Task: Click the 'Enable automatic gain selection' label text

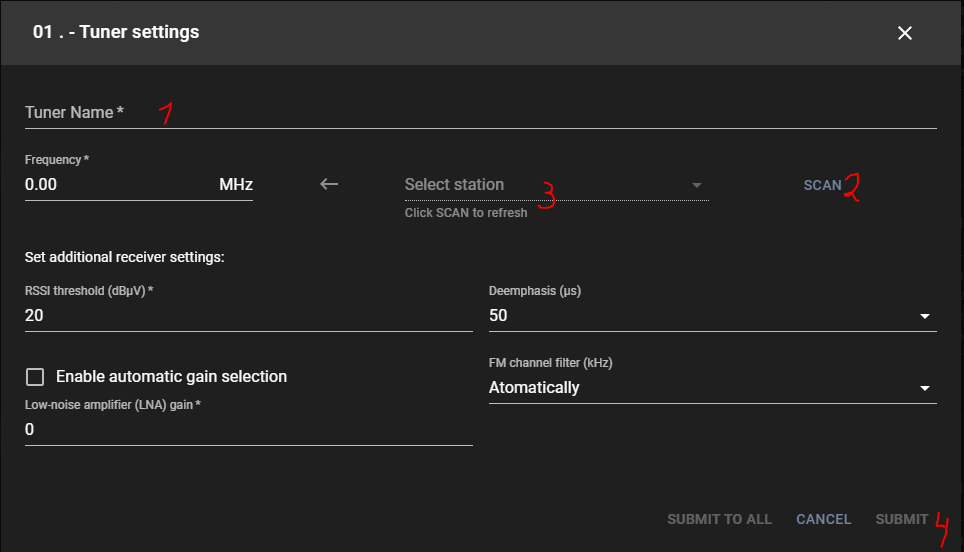Action: pos(171,377)
